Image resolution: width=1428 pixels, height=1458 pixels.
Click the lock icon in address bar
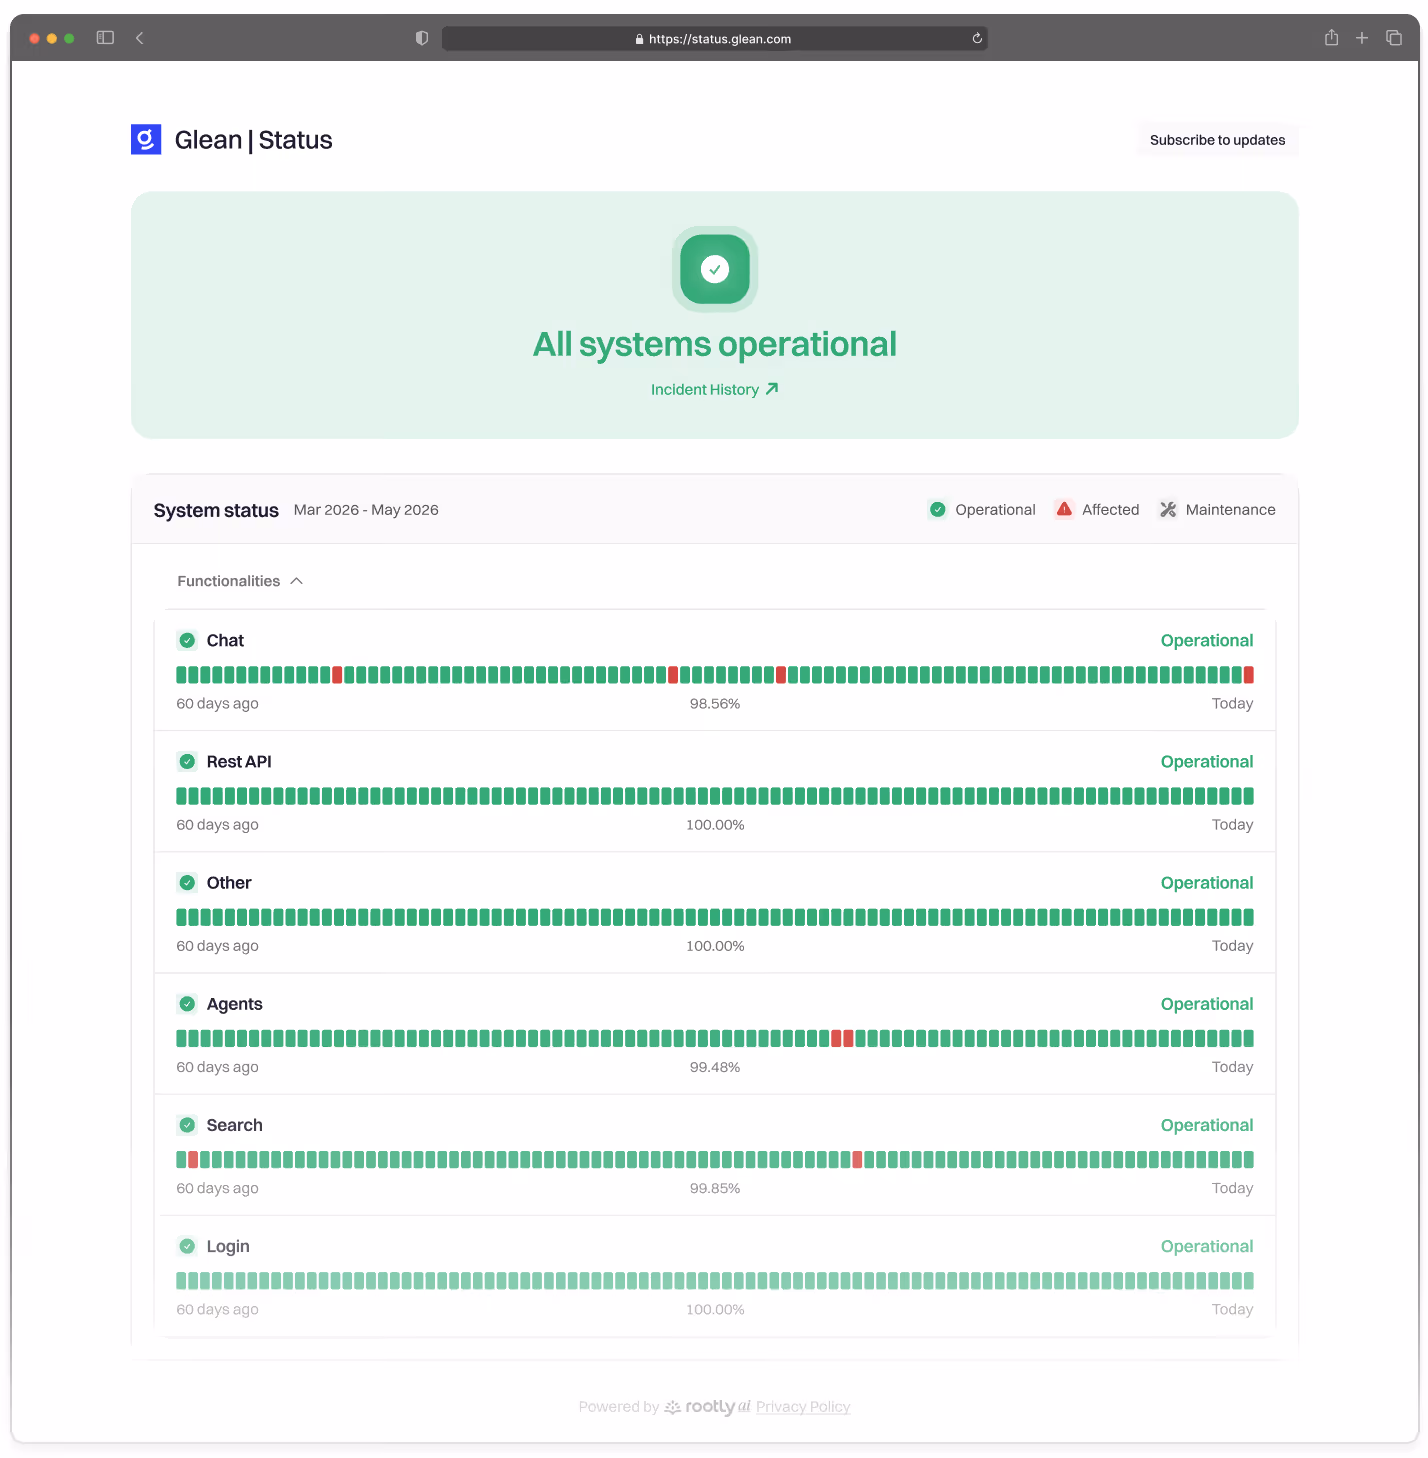[x=639, y=39]
